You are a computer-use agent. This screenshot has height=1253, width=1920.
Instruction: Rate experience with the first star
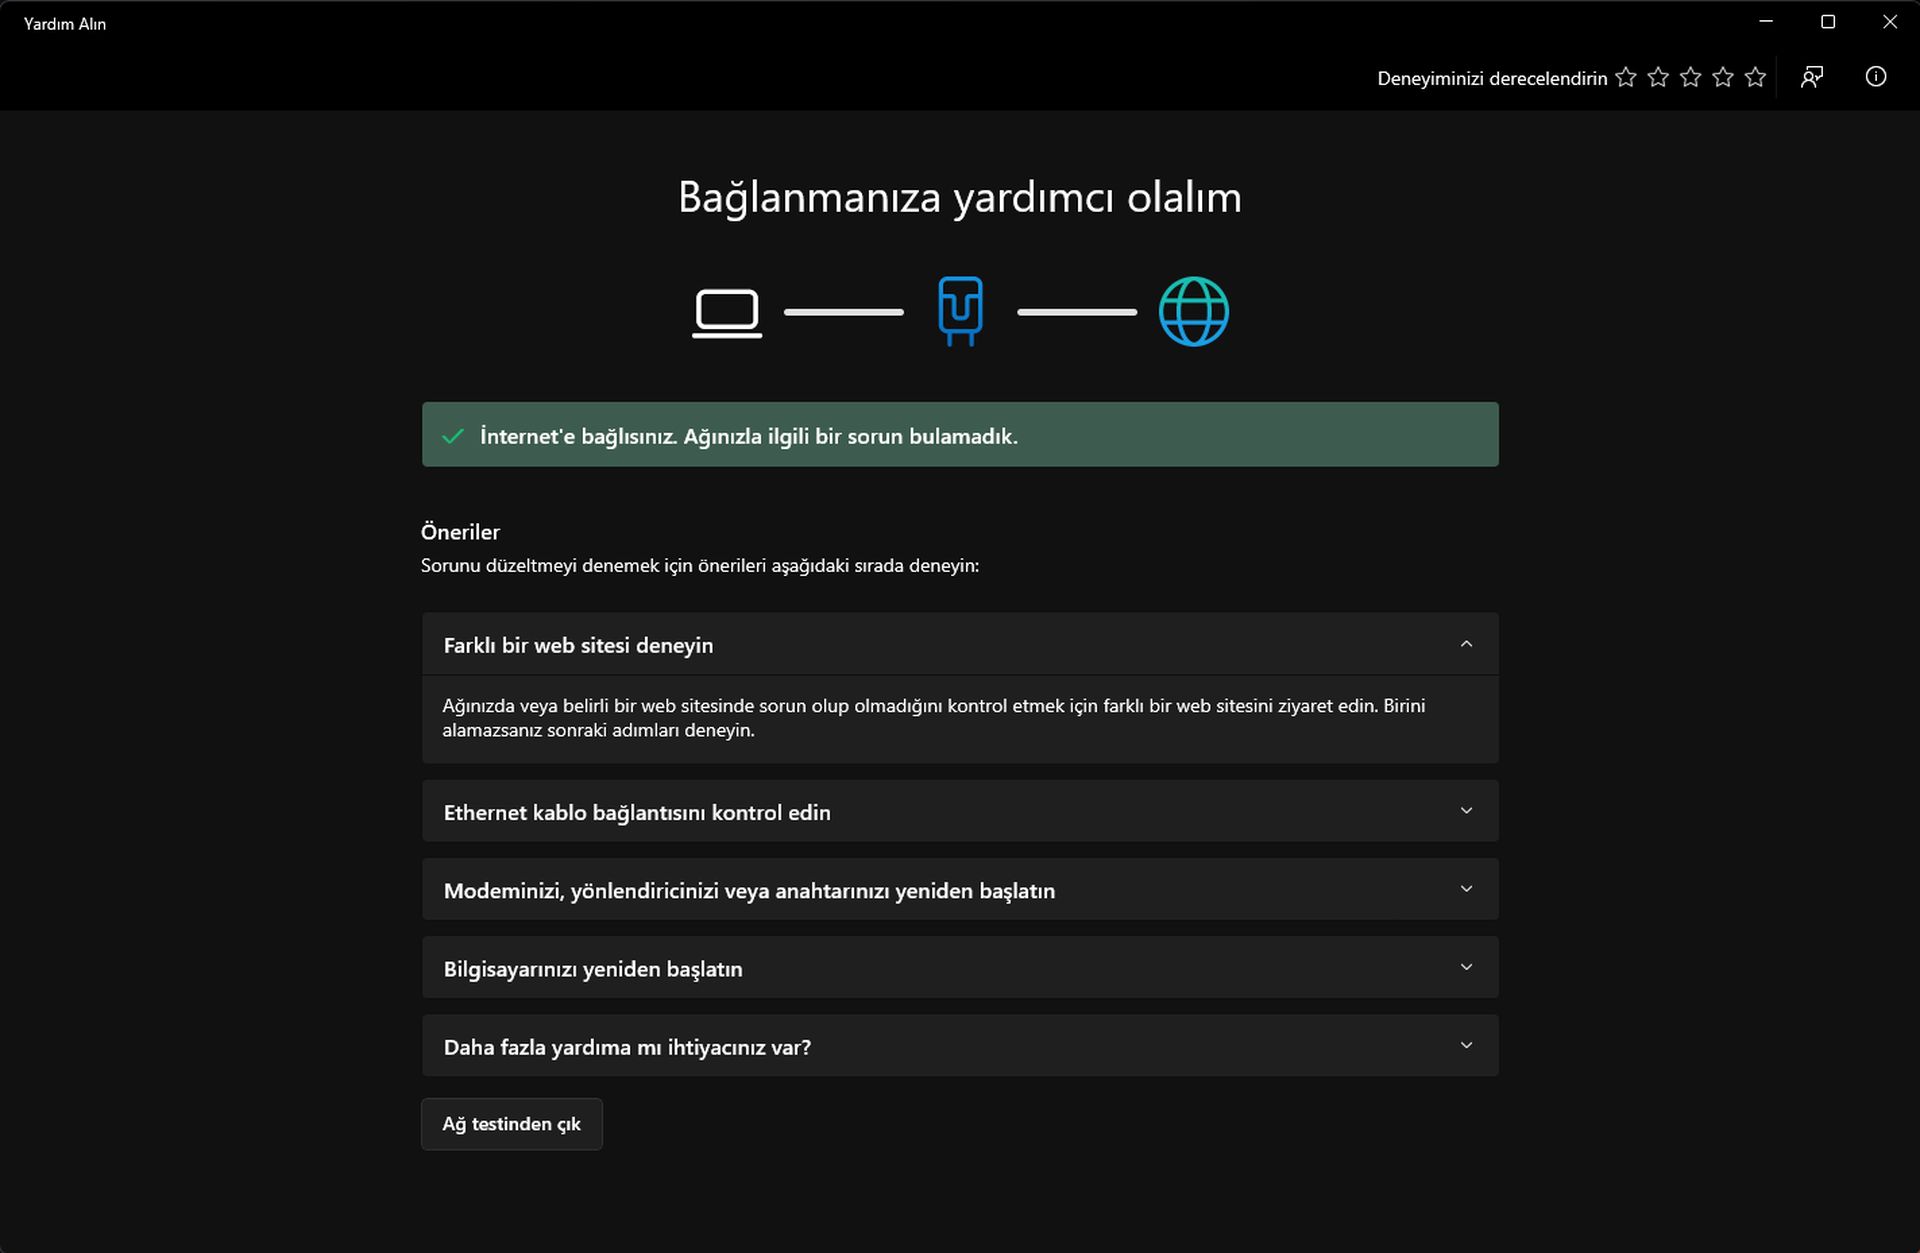click(1626, 77)
